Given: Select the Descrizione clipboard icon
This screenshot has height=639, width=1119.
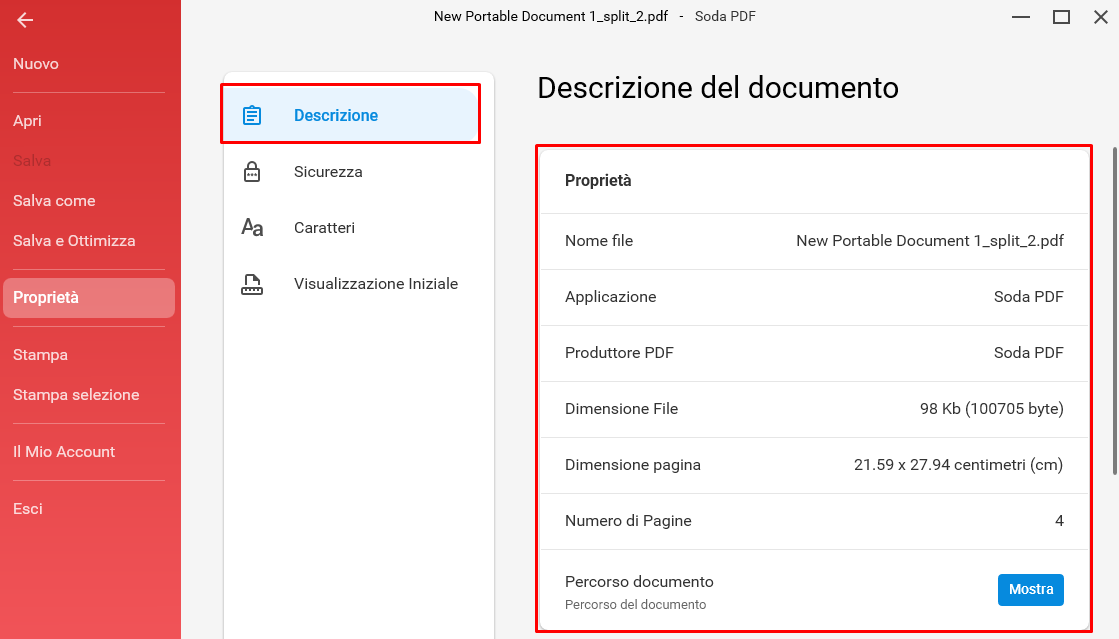Looking at the screenshot, I should [252, 115].
